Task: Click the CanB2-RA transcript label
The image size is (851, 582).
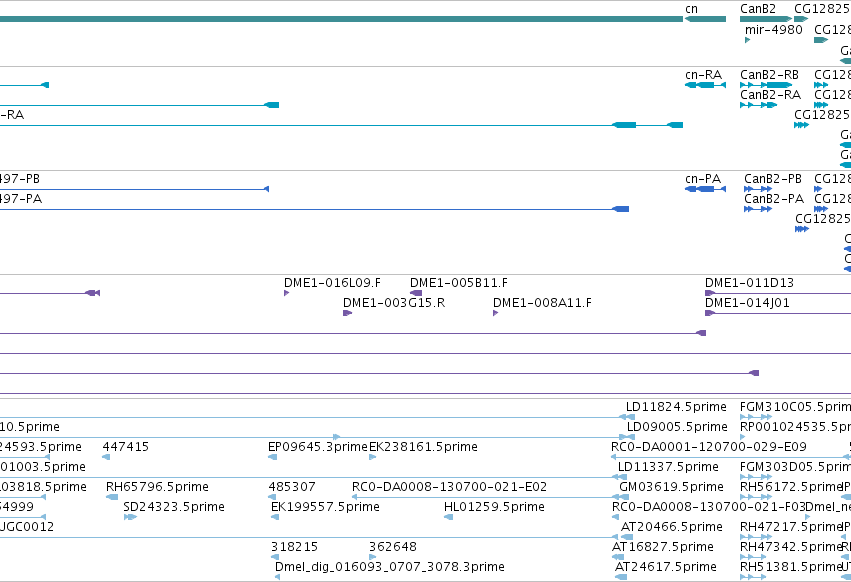Action: (x=771, y=95)
